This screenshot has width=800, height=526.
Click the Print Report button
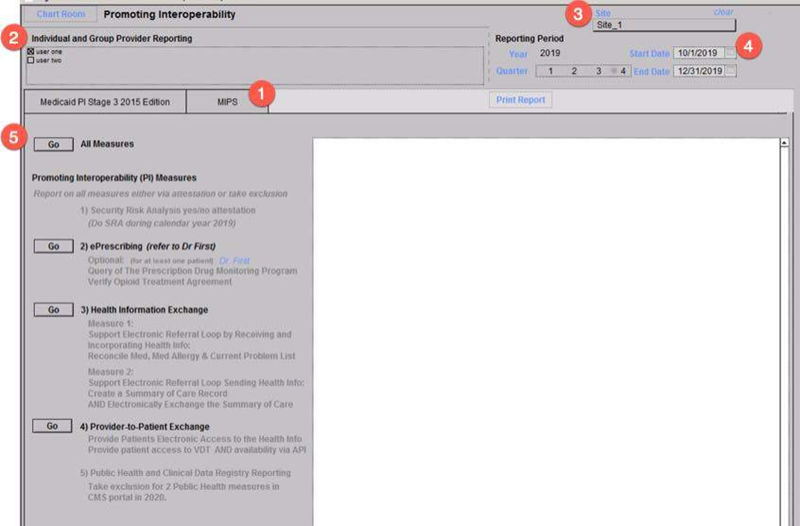click(x=520, y=101)
